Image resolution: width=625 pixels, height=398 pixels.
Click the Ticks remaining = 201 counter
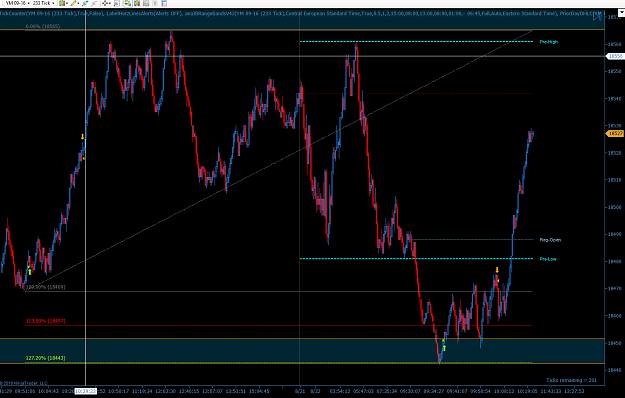(x=571, y=380)
